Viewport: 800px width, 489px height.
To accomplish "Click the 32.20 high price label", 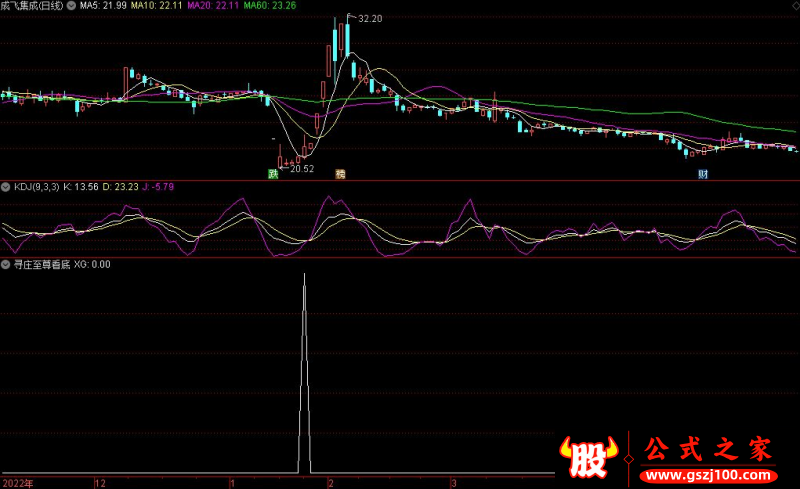I will pos(369,19).
